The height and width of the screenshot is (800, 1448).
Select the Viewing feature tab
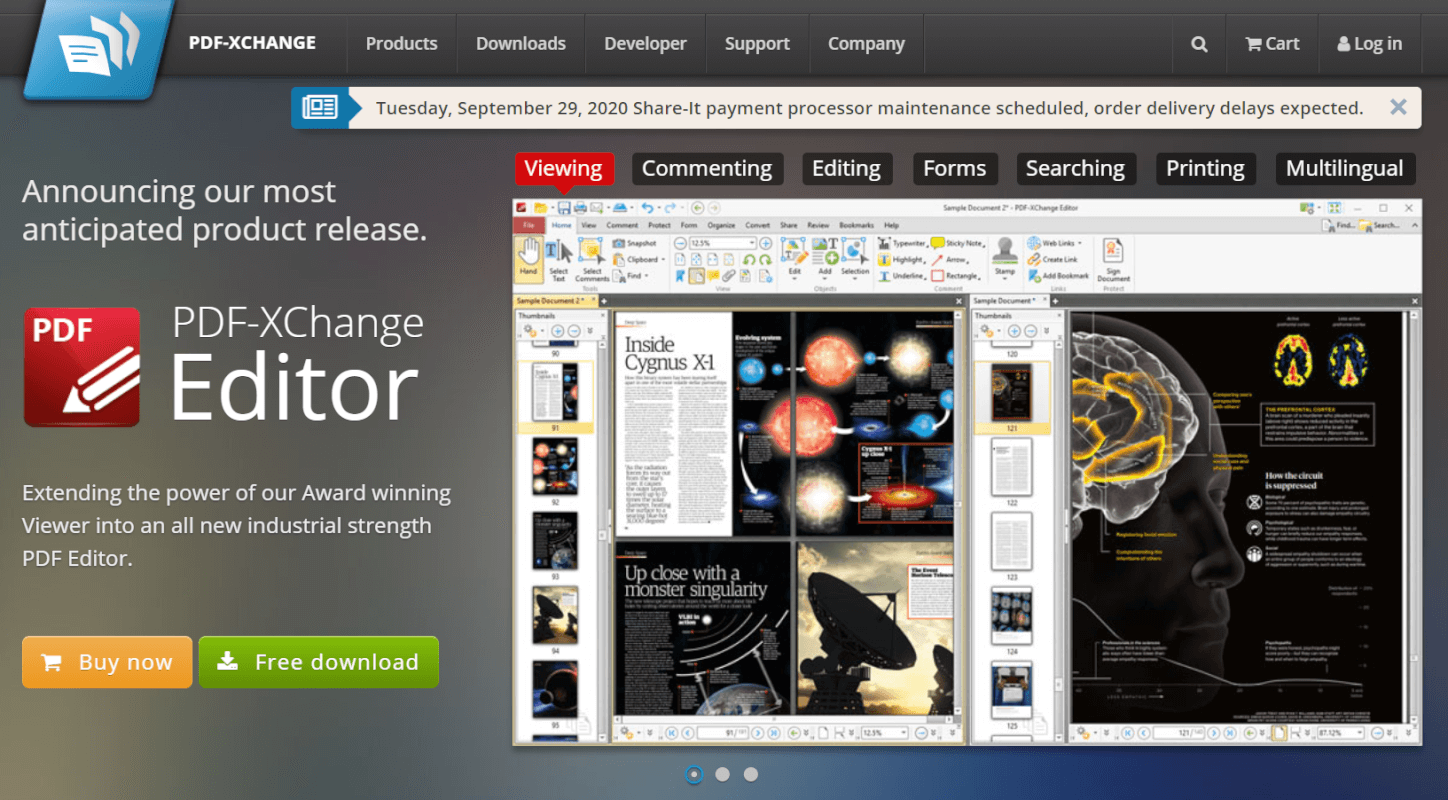click(563, 168)
